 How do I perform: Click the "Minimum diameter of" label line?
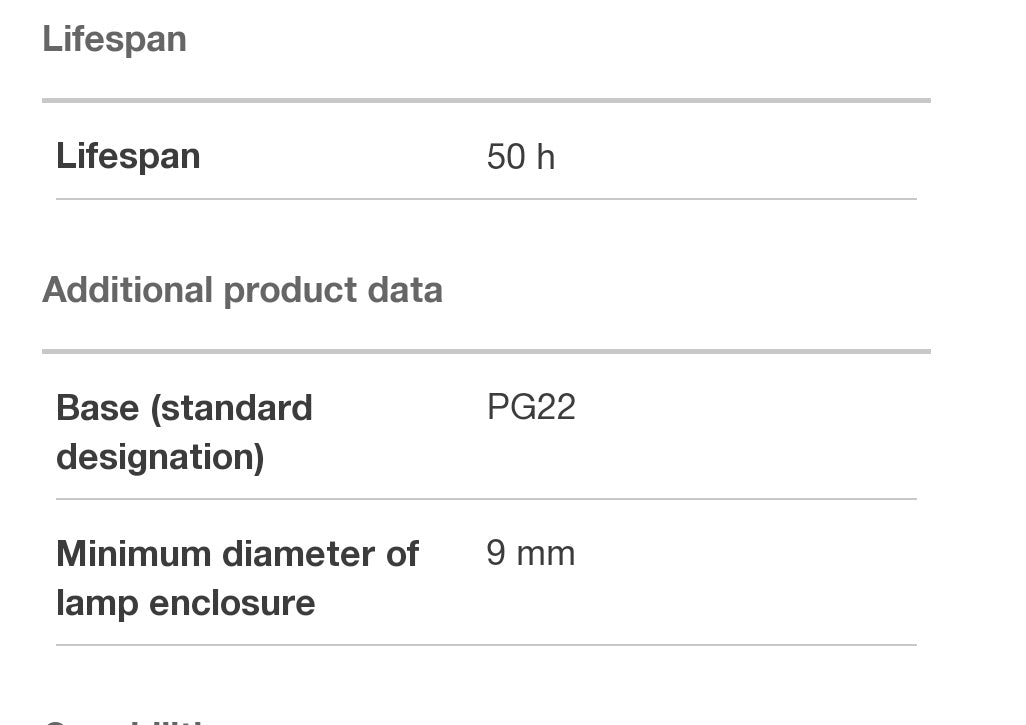(x=237, y=554)
